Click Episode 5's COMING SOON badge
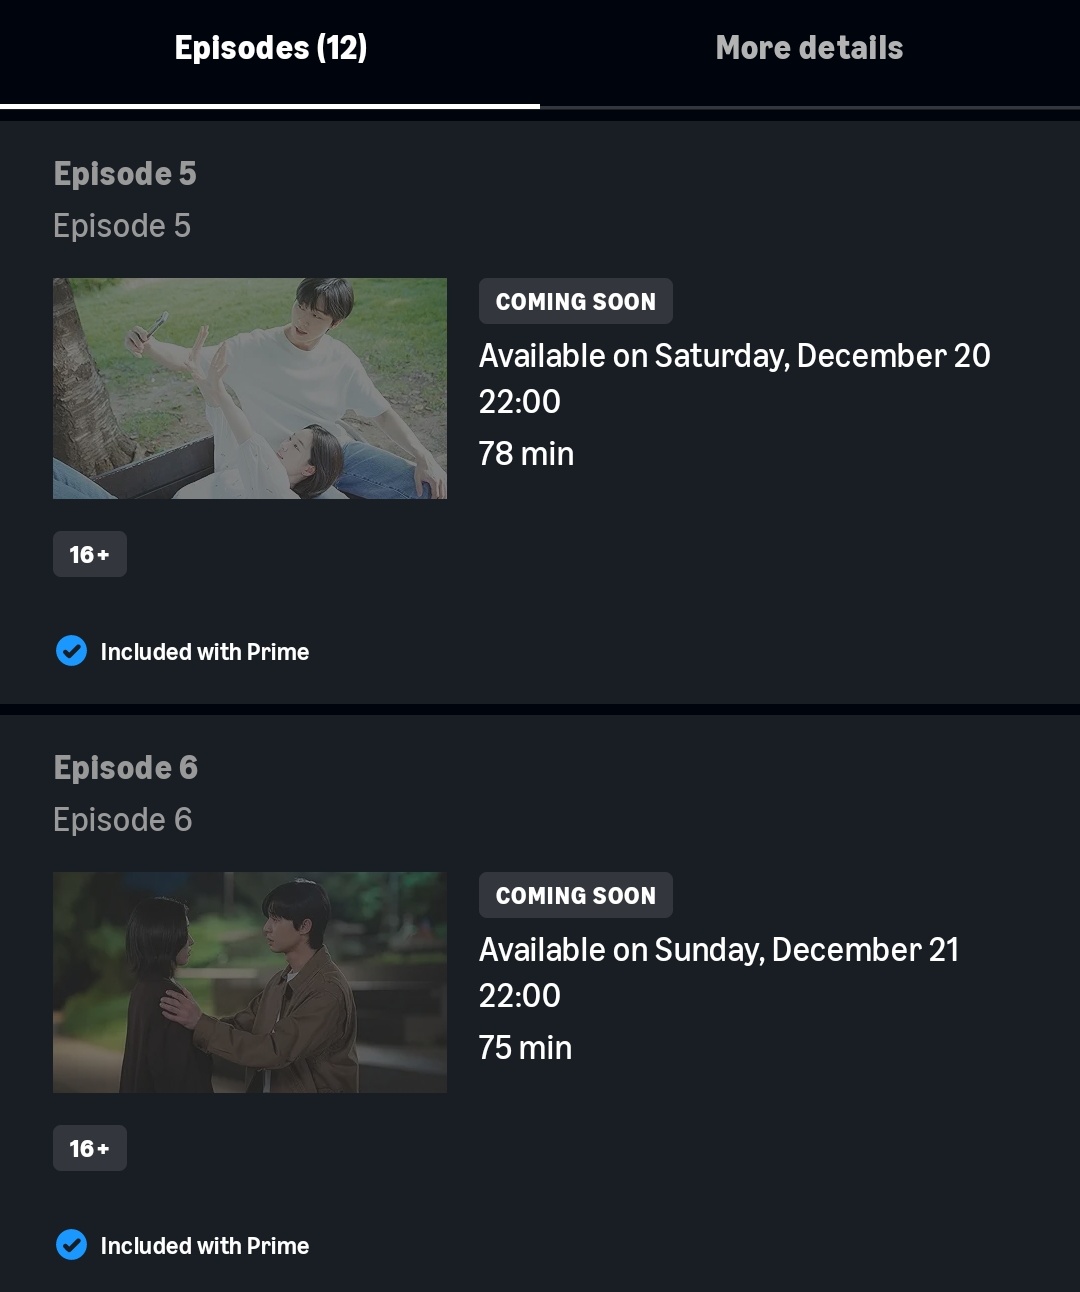The image size is (1080, 1292). (x=575, y=301)
